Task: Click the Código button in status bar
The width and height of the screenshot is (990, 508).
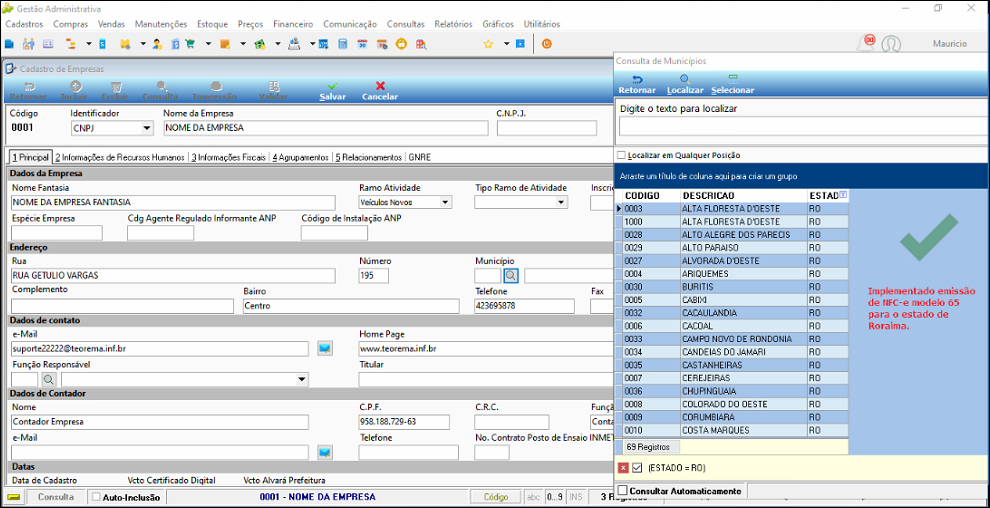Action: [x=496, y=497]
